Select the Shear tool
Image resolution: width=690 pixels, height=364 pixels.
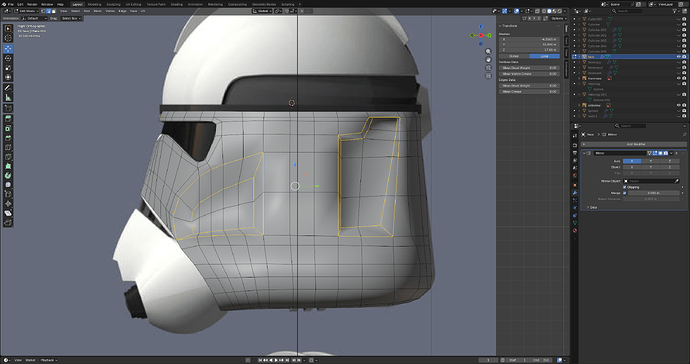tap(8, 213)
